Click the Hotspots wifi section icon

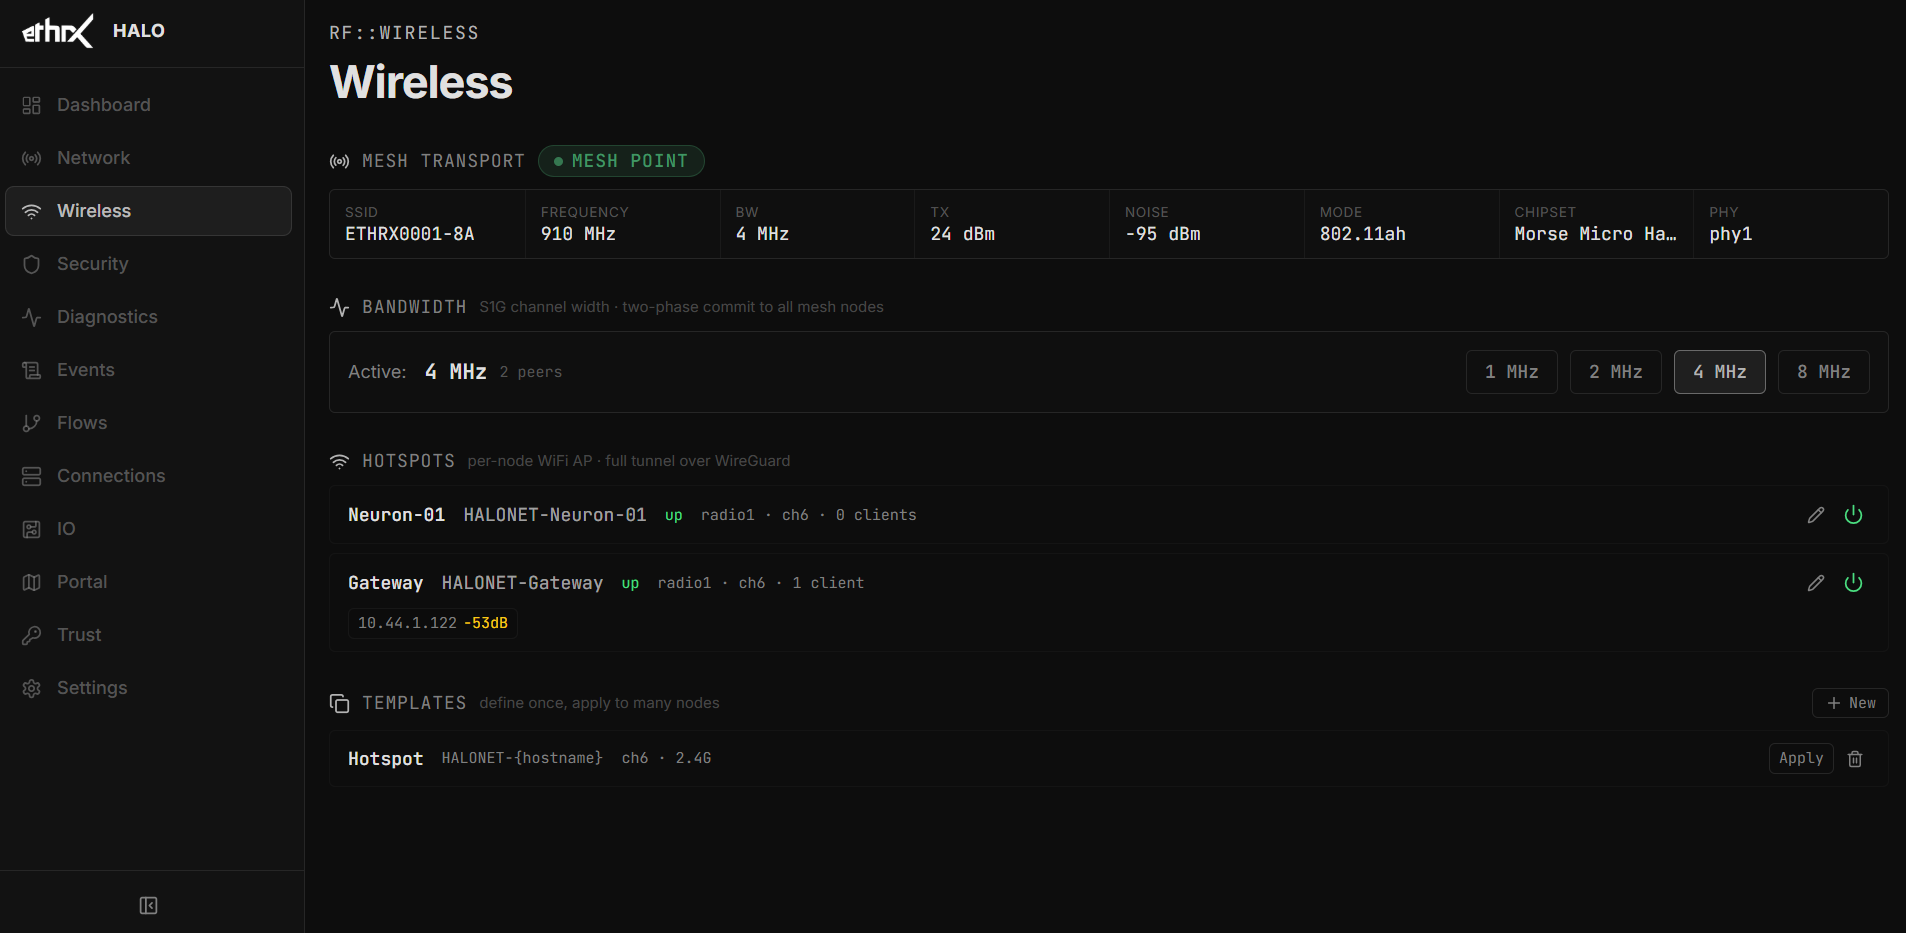pos(340,461)
